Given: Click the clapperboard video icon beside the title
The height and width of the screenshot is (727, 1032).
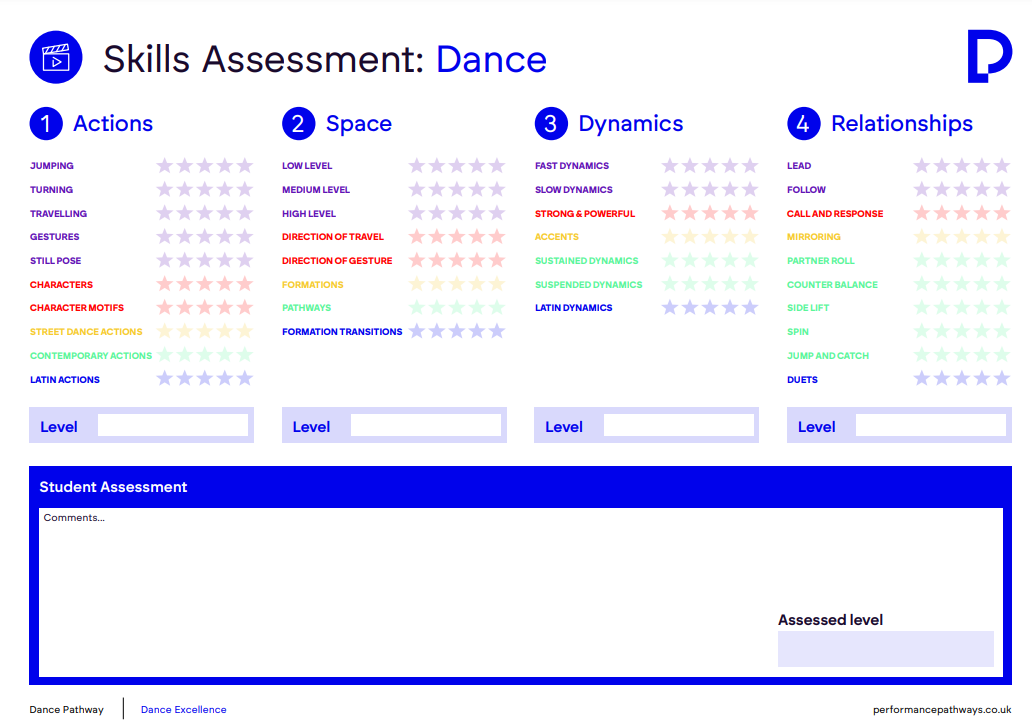Looking at the screenshot, I should tap(56, 57).
